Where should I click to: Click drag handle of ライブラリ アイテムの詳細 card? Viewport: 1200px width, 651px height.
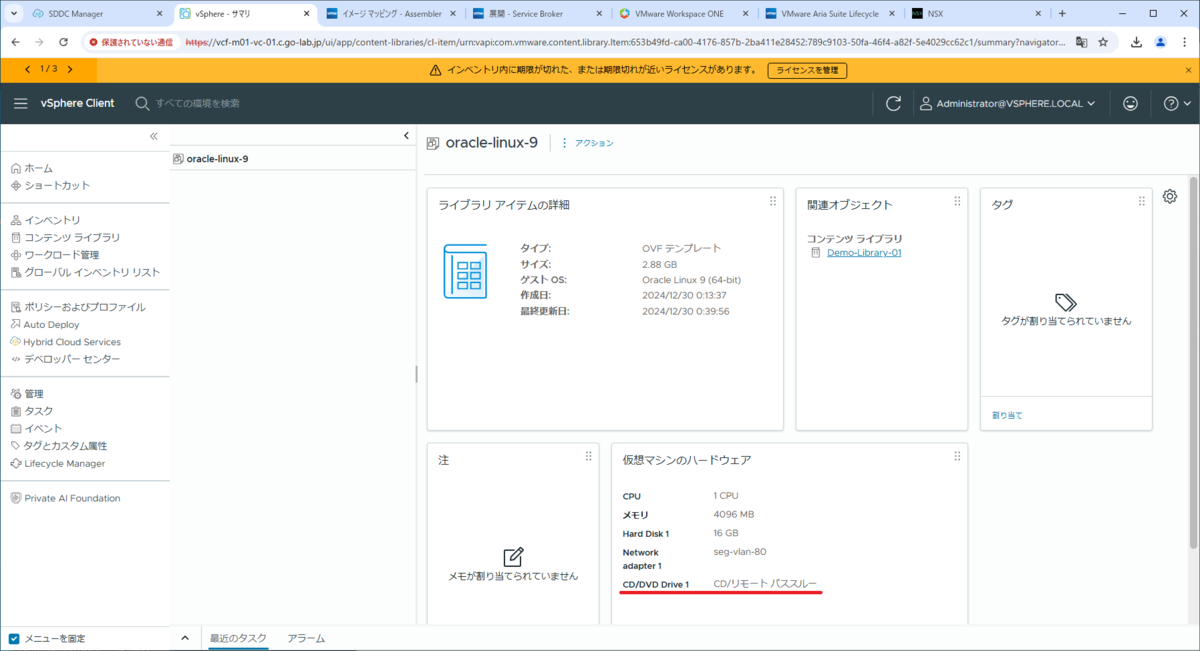772,201
